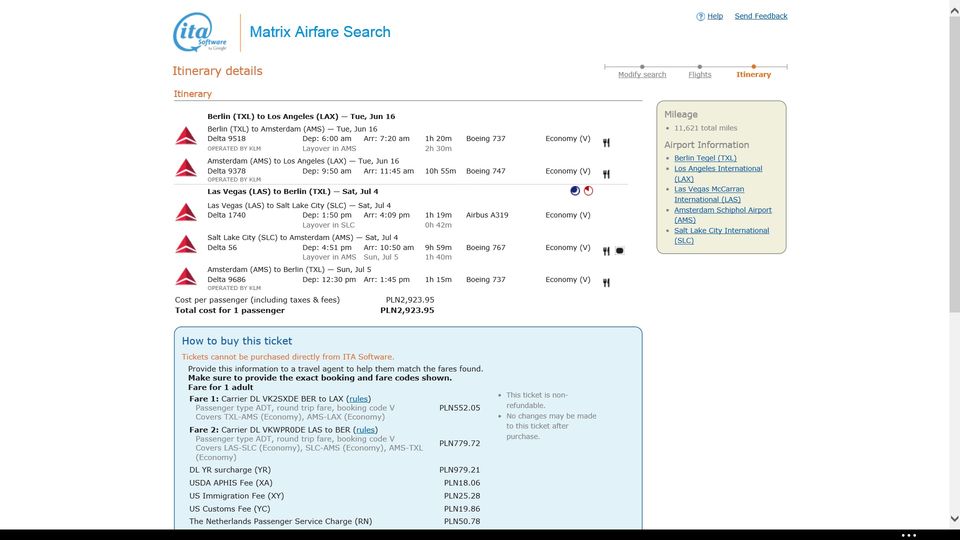
Task: Click the Help question mark icon
Action: coord(700,17)
